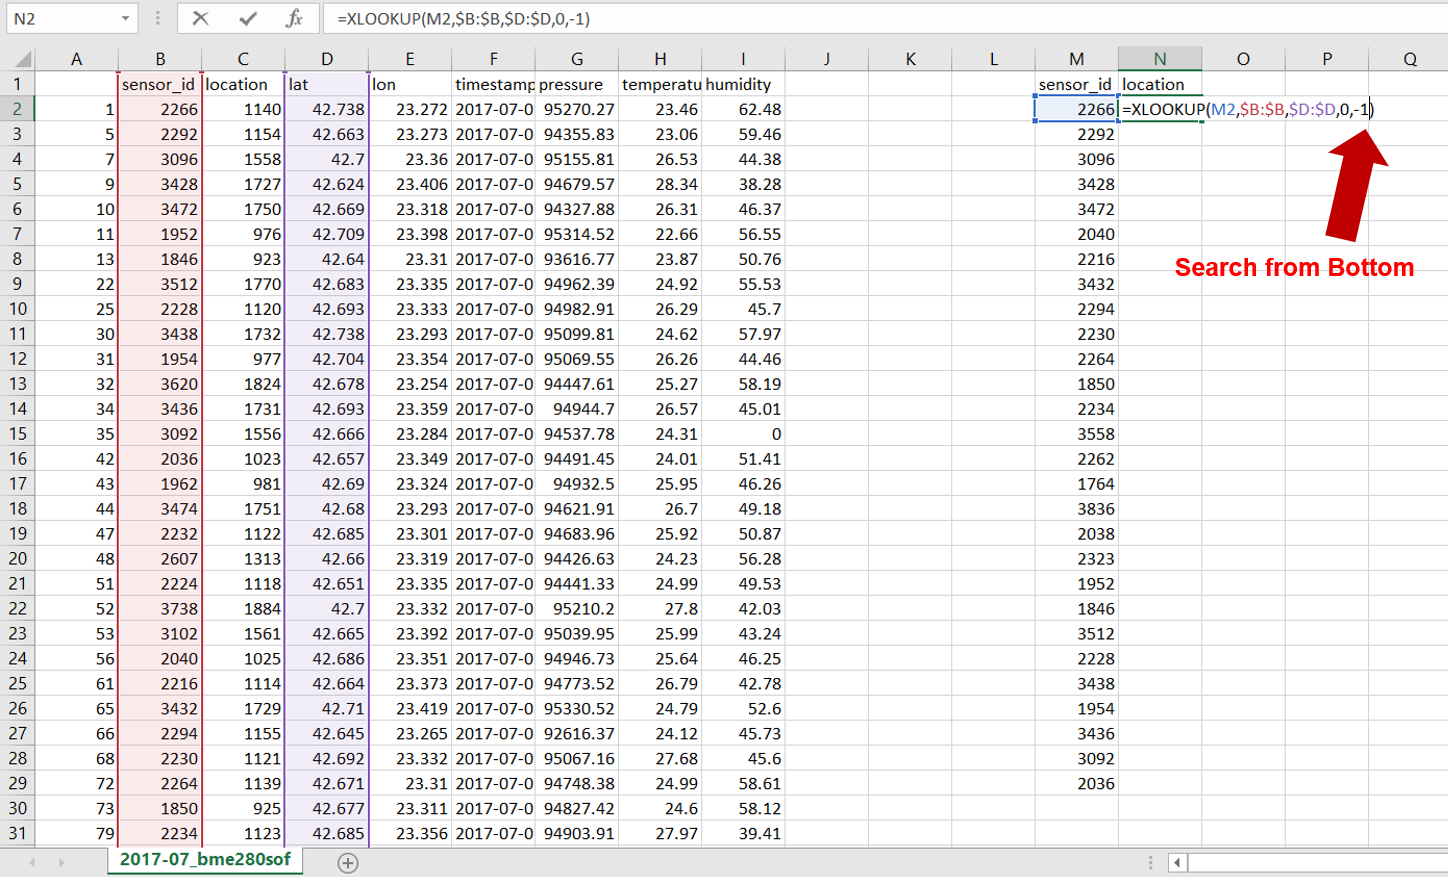Cancel the formula entry with the X icon
This screenshot has height=877, width=1448.
pyautogui.click(x=201, y=18)
